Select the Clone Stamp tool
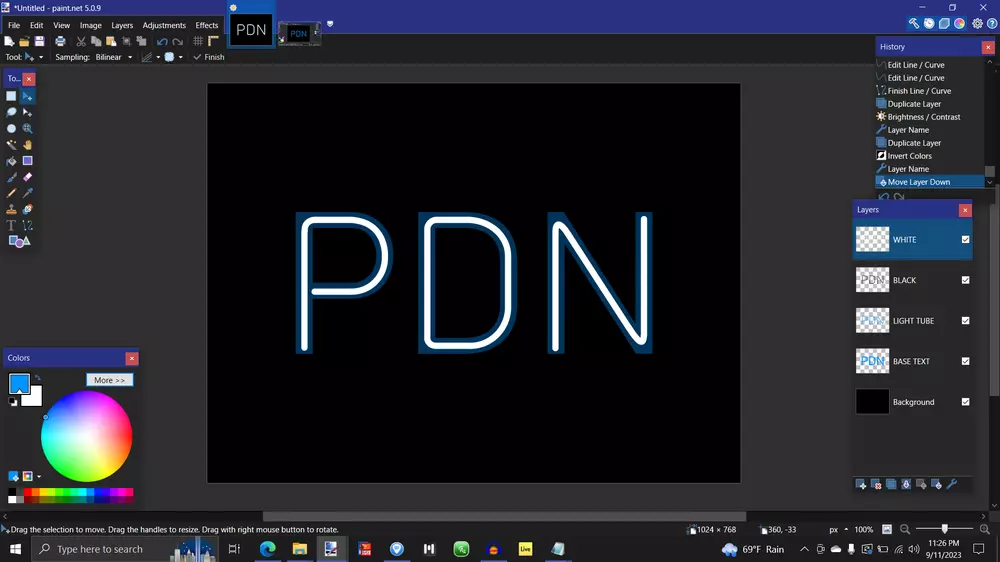Viewport: 1000px width, 562px height. tap(11, 209)
